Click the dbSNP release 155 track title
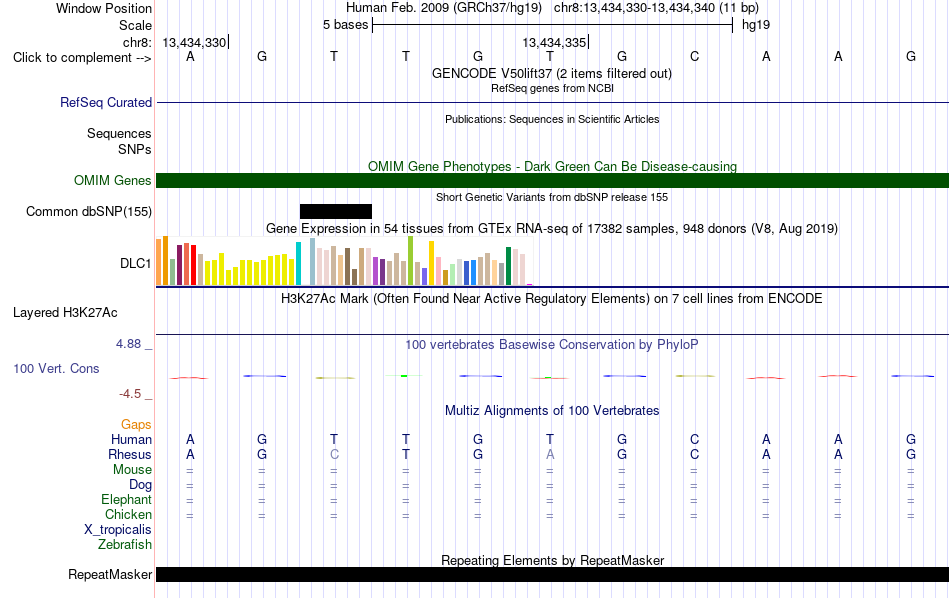950x598 pixels. point(552,197)
